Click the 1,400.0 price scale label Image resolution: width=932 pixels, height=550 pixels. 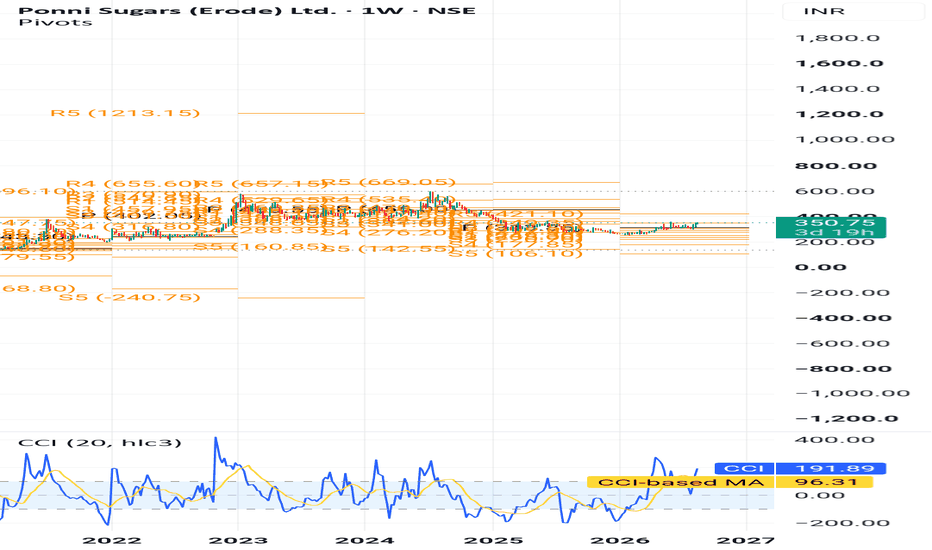click(x=837, y=89)
